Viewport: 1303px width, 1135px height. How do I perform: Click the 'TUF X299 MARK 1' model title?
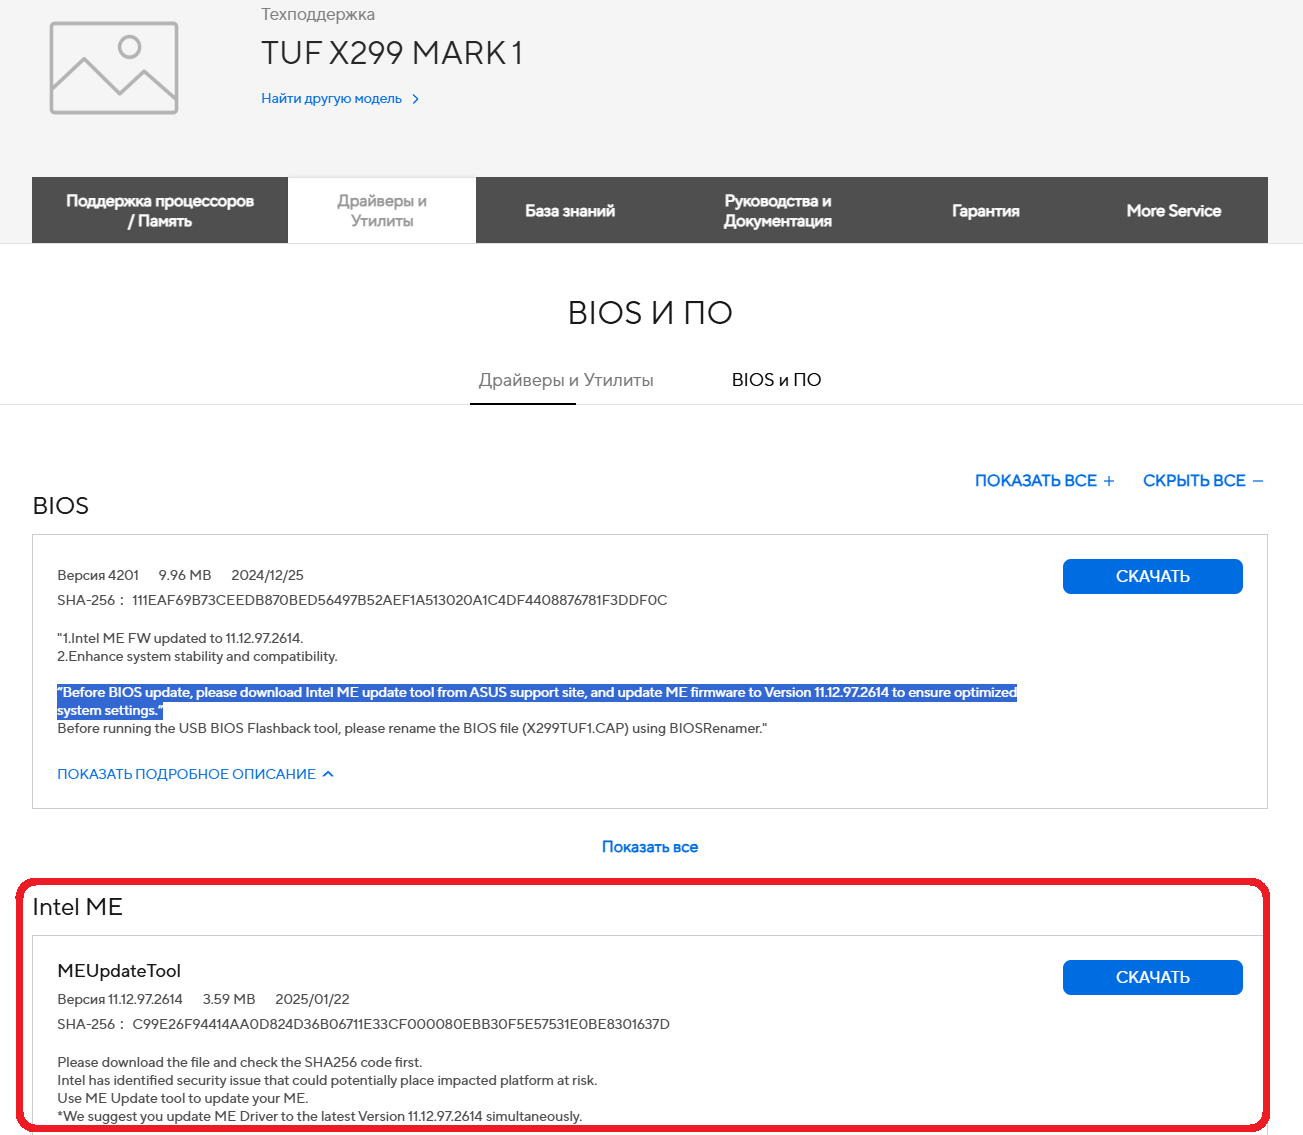pos(391,53)
